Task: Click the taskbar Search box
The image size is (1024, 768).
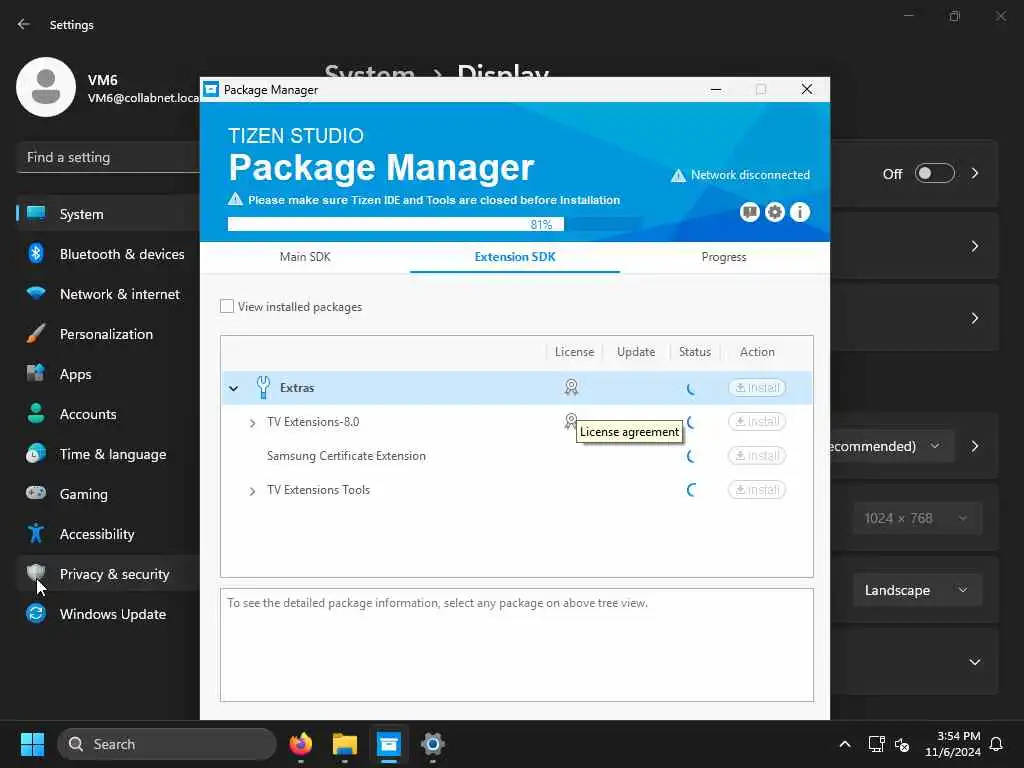Action: pyautogui.click(x=167, y=744)
